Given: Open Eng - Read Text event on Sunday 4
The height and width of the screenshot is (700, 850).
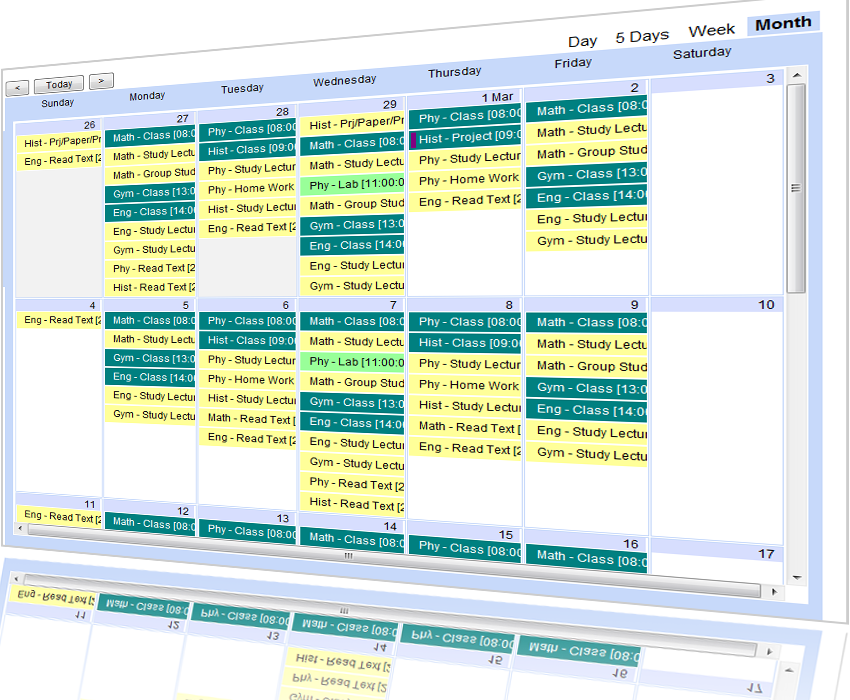Looking at the screenshot, I should 60,320.
